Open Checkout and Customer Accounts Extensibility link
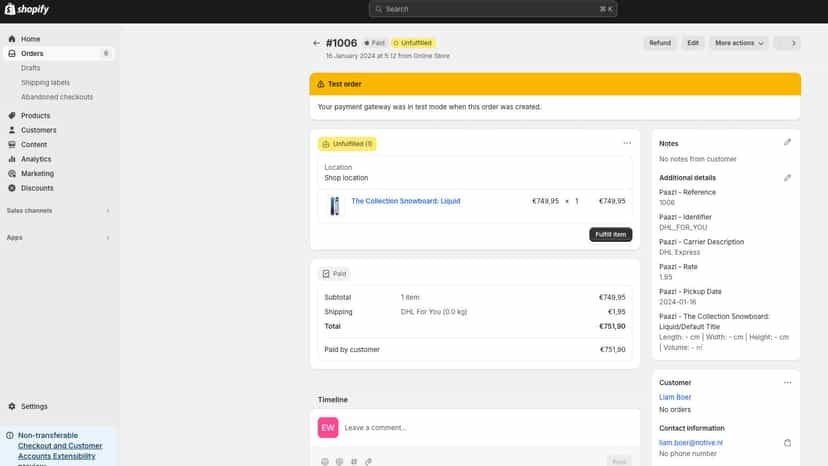Screen dimensions: 828x466 tap(60, 453)
